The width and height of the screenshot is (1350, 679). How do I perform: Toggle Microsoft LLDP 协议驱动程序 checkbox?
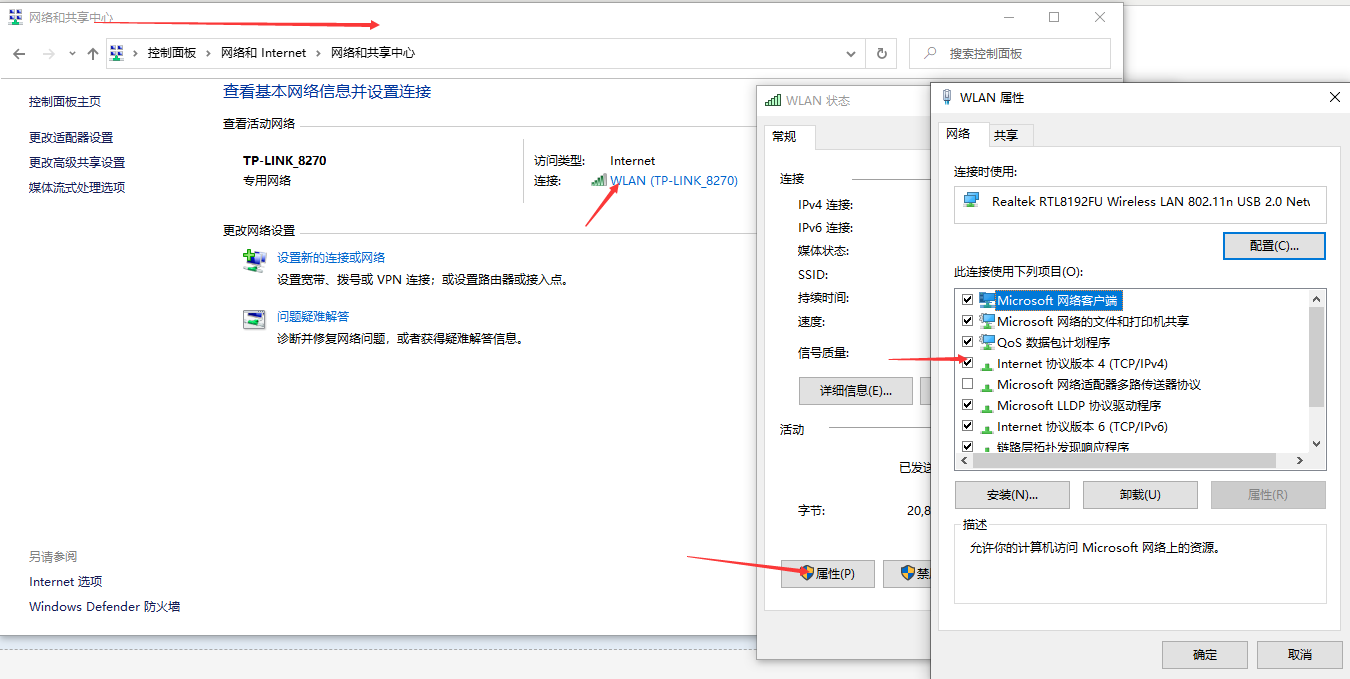(x=967, y=405)
